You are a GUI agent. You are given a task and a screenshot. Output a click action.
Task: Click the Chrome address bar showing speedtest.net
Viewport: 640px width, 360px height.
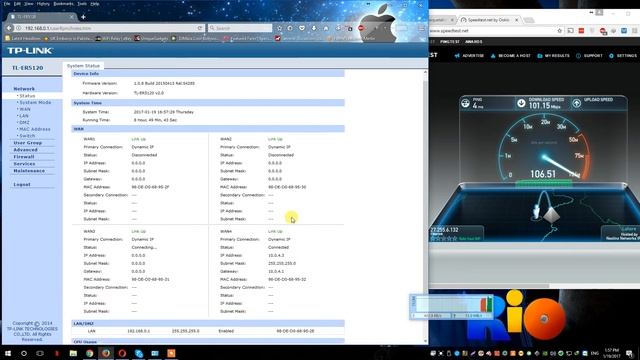coord(492,31)
